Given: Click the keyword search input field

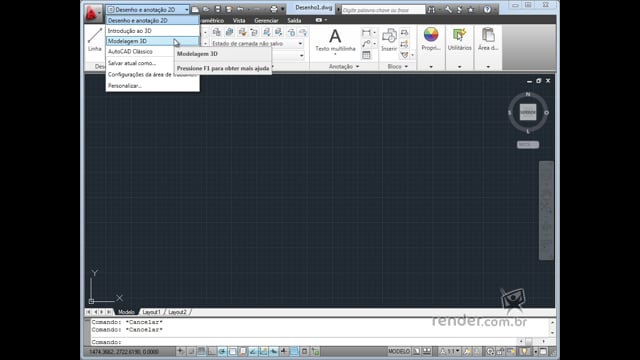Looking at the screenshot, I should (x=383, y=10).
